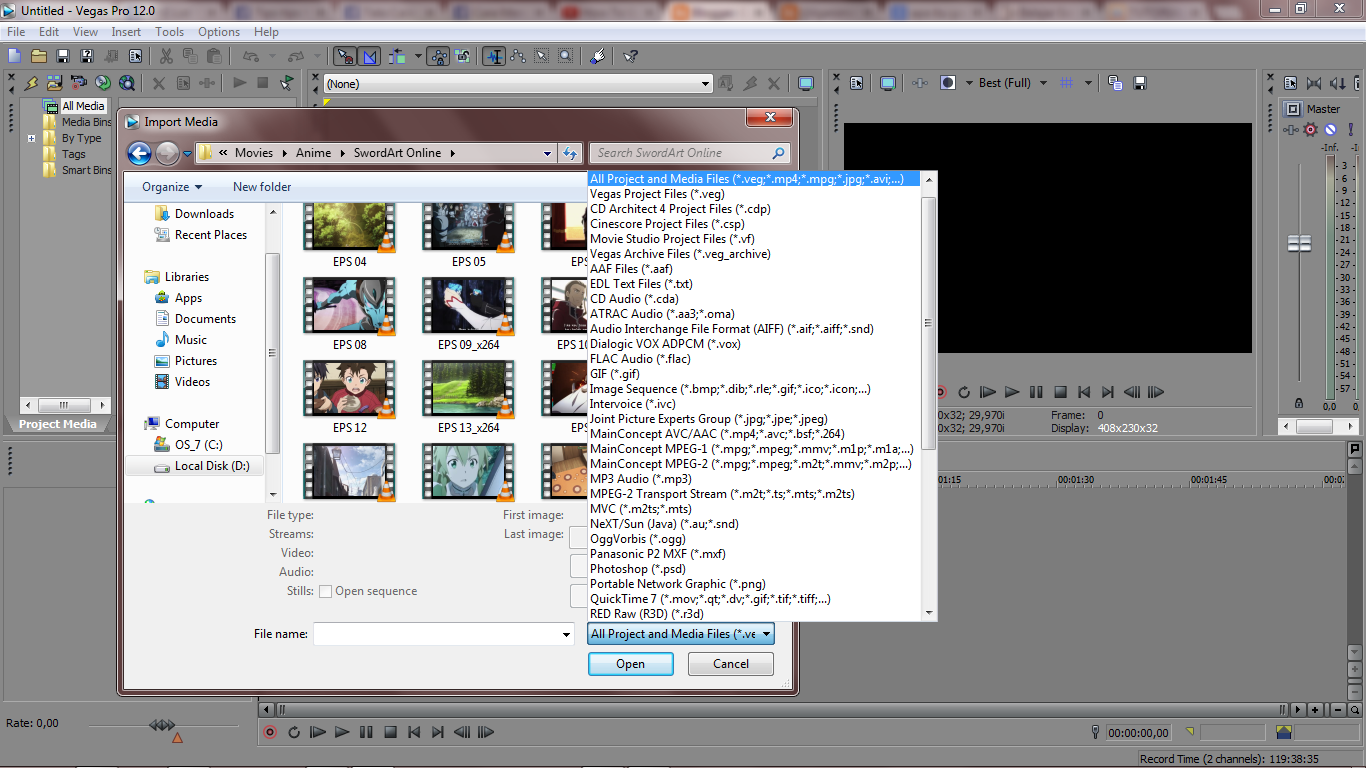
Task: Open the address bar path history dropdown
Action: (x=547, y=153)
